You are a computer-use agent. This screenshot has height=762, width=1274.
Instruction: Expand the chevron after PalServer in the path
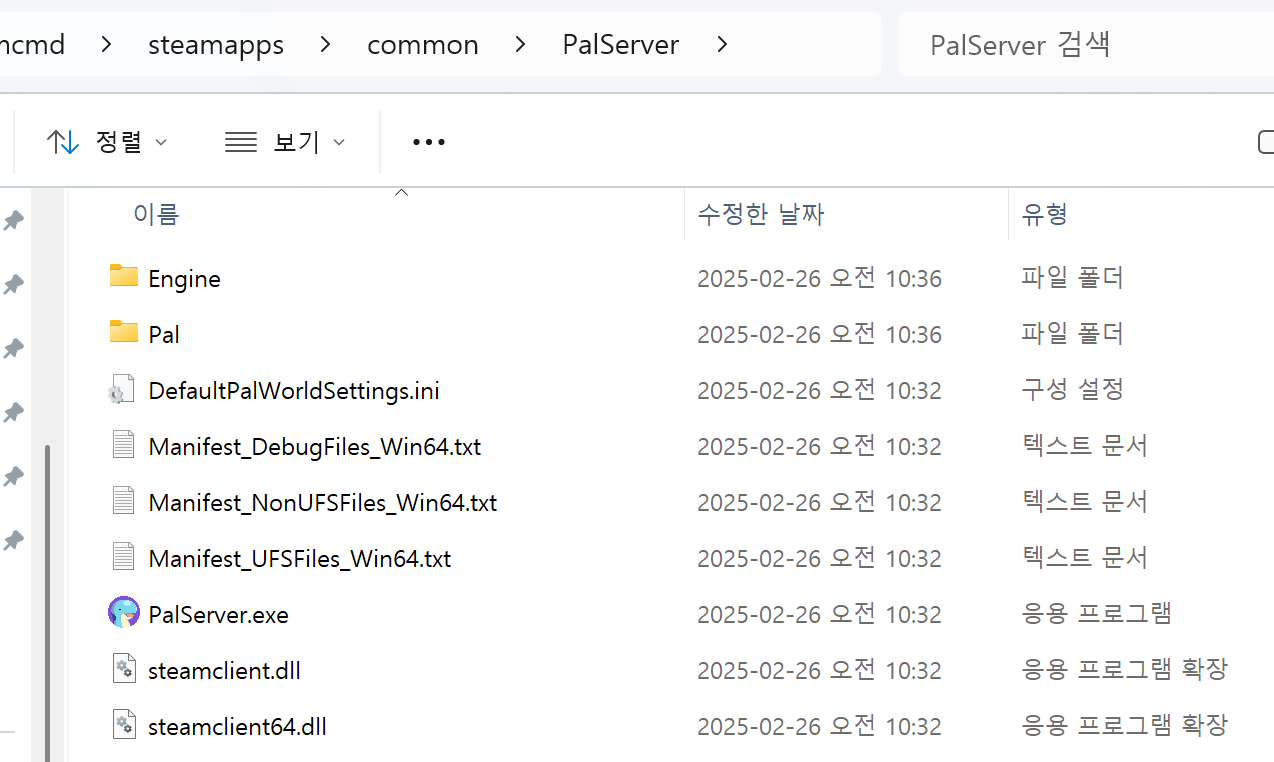[x=722, y=44]
